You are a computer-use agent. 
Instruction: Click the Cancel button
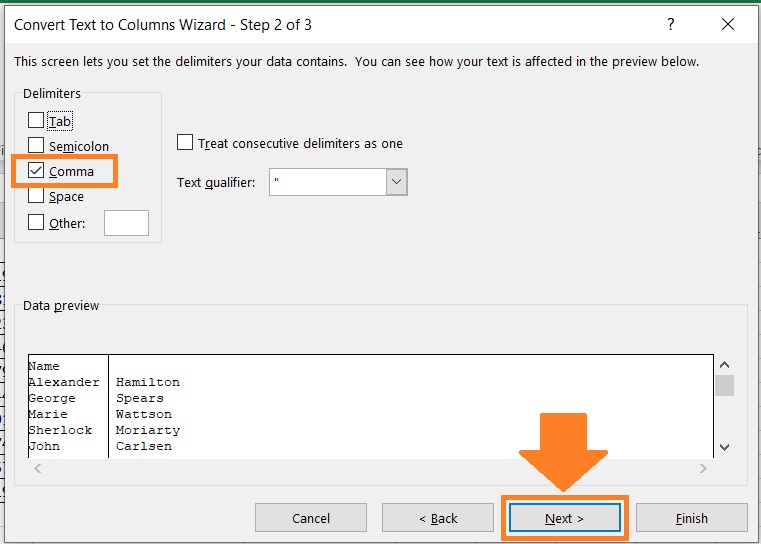click(x=311, y=518)
